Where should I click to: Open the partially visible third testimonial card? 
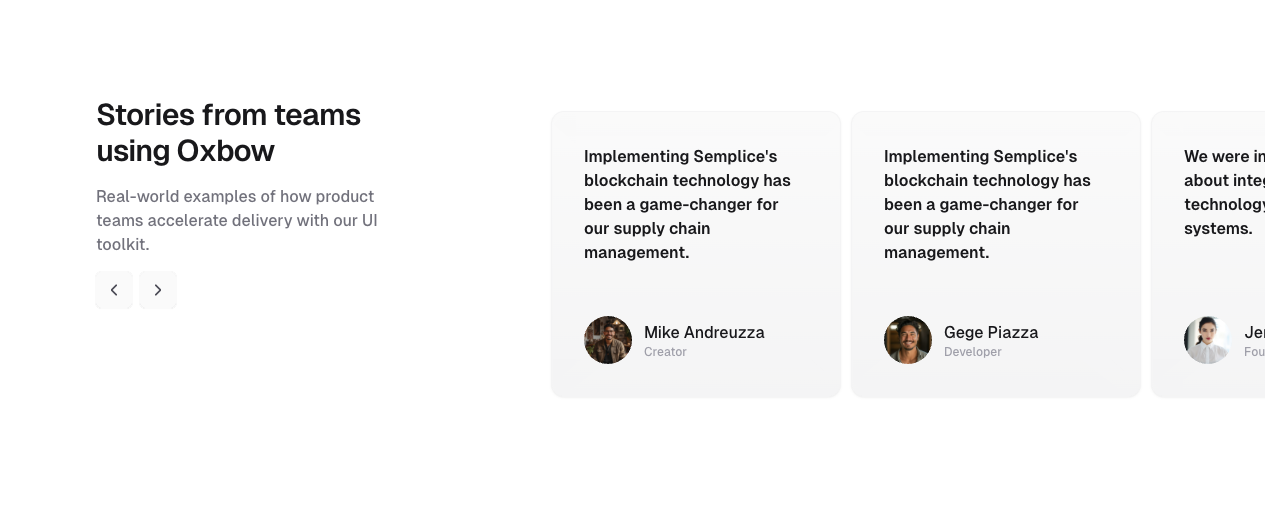pos(1210,285)
